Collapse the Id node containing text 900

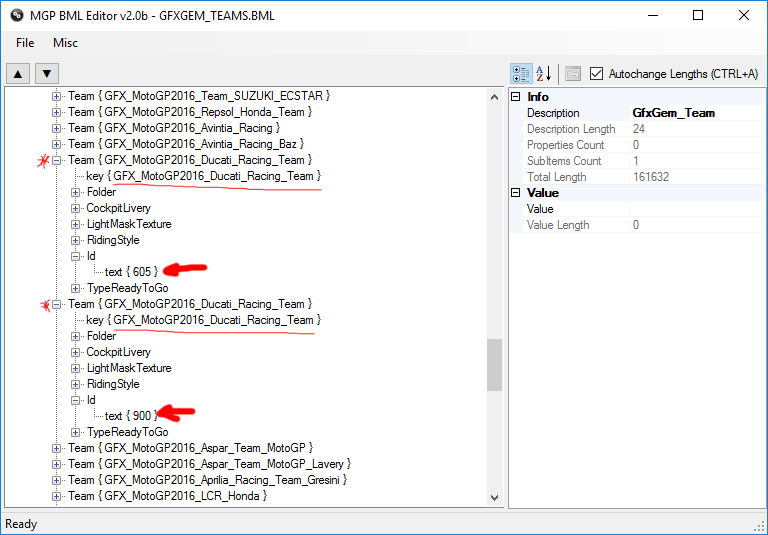pyautogui.click(x=75, y=400)
